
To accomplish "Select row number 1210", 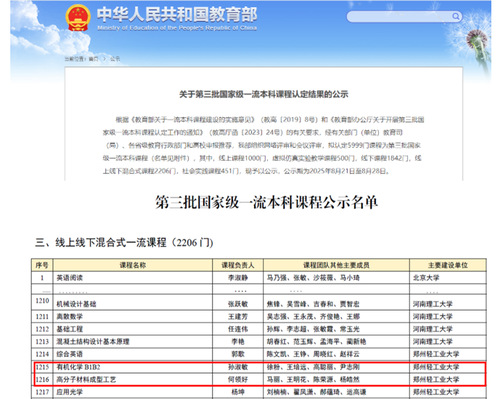I will coord(42,301).
